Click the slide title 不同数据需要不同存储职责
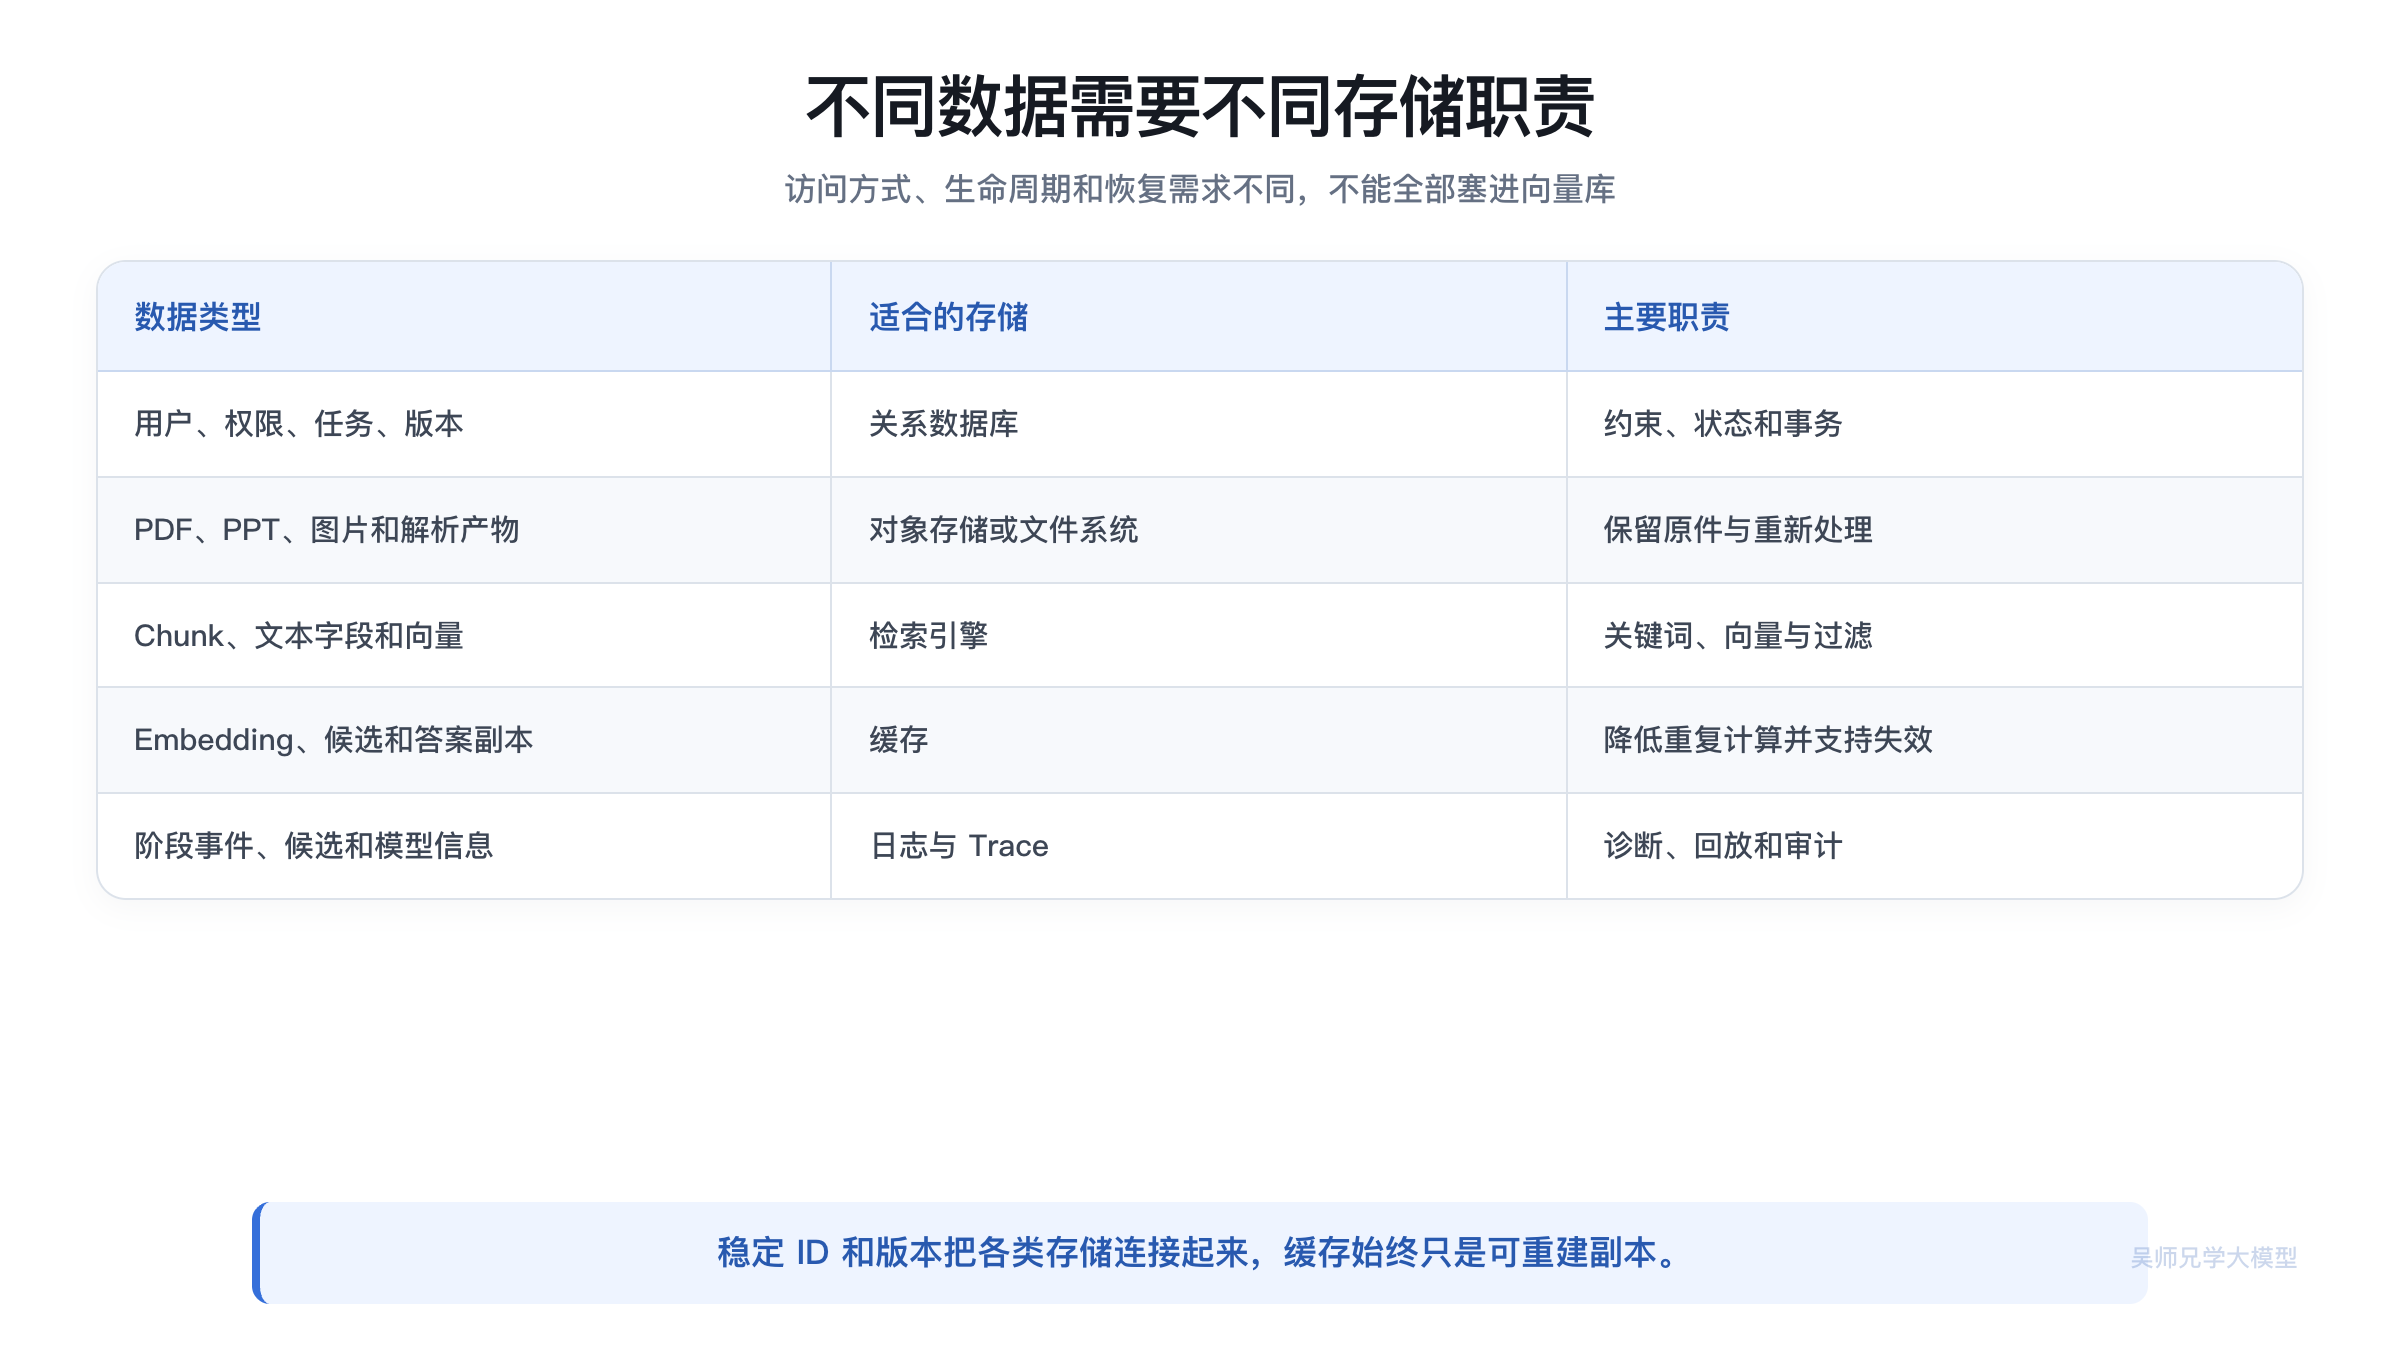This screenshot has width=2400, height=1350. tap(1200, 107)
